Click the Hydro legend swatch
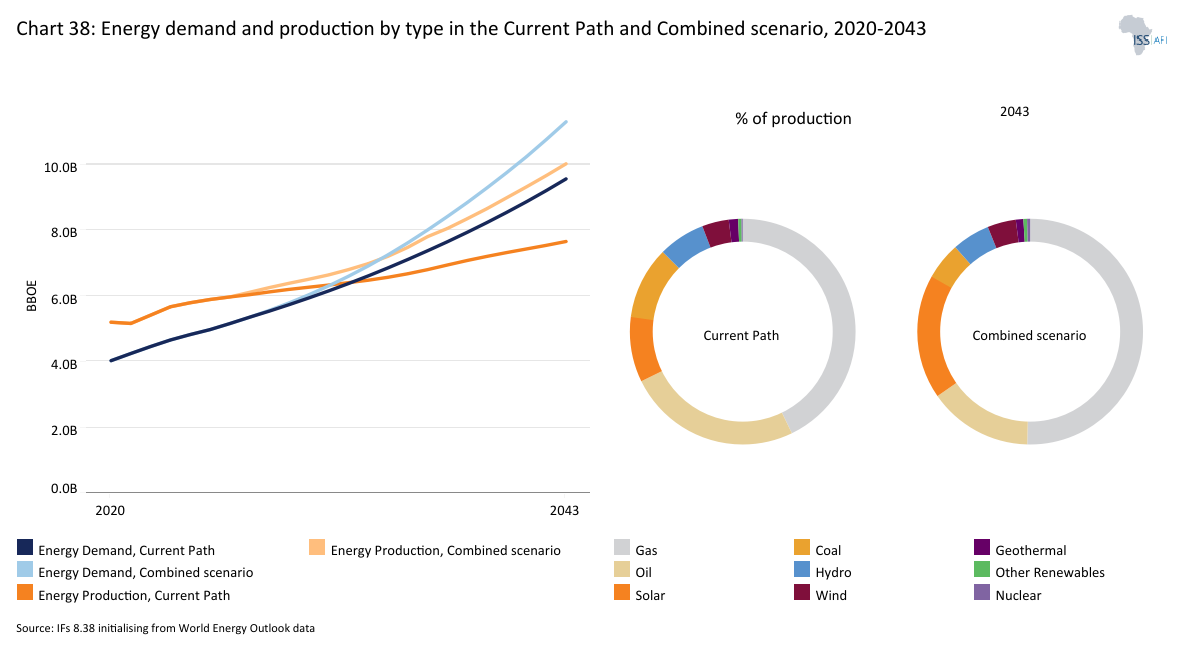Image resolution: width=1186 pixels, height=656 pixels. [801, 571]
